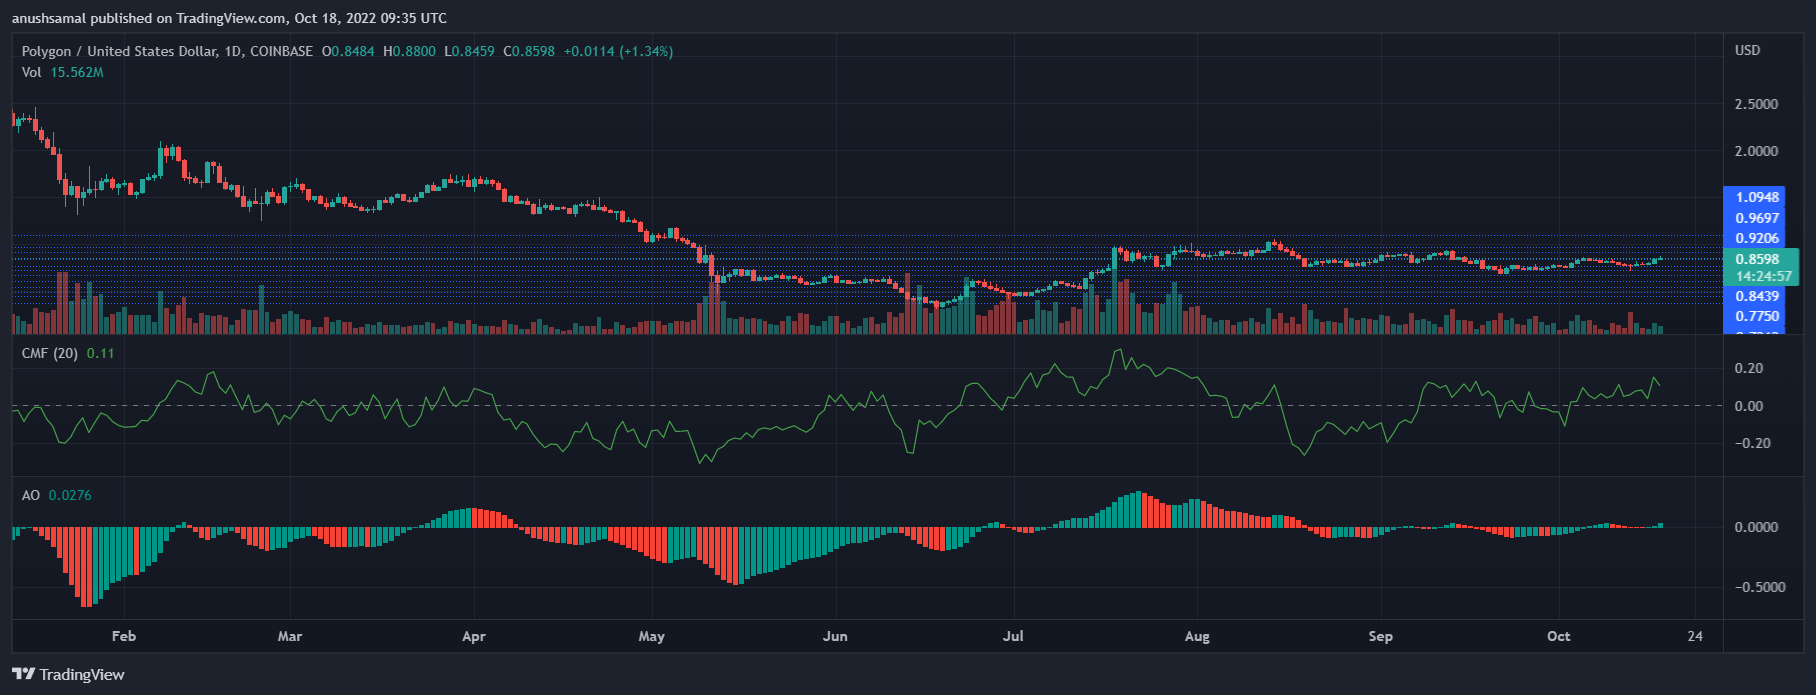
Task: Select the AO indicator label
Action: [31, 495]
